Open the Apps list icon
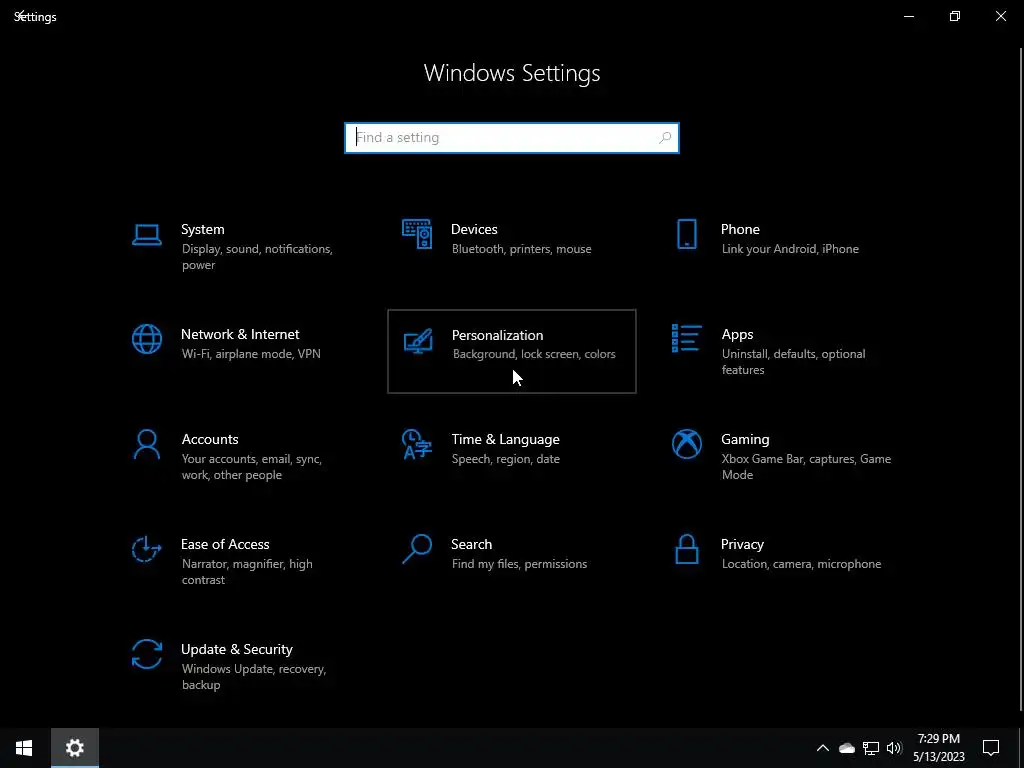1024x768 pixels. (686, 338)
